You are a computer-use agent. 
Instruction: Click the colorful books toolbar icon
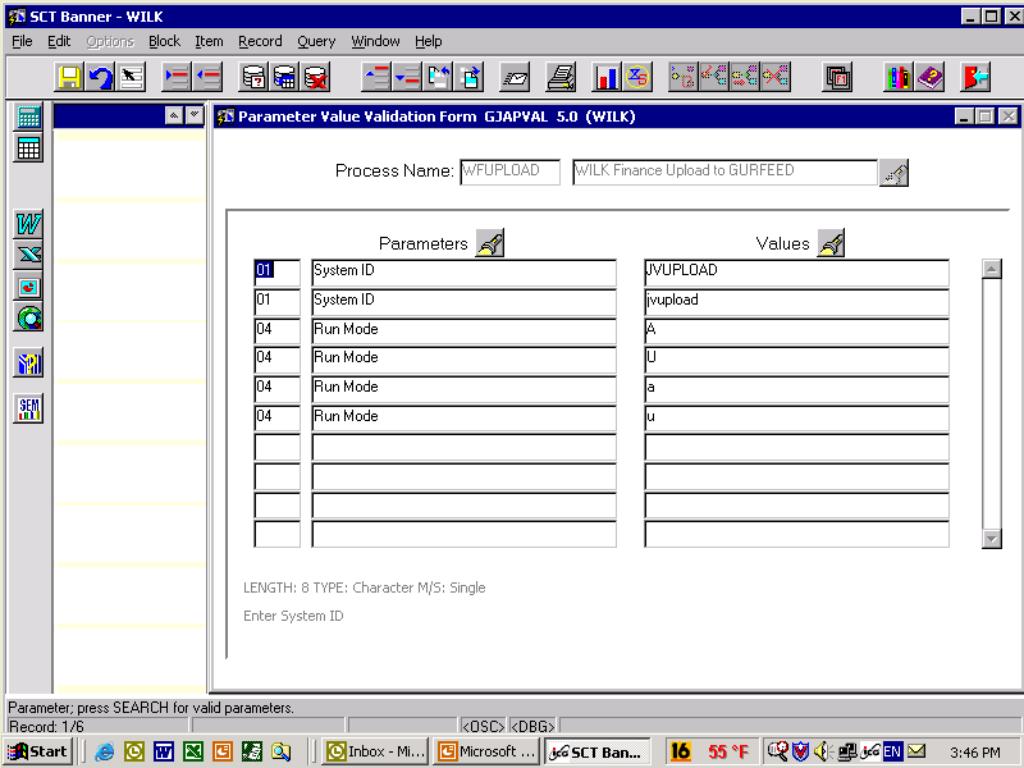pyautogui.click(x=898, y=77)
